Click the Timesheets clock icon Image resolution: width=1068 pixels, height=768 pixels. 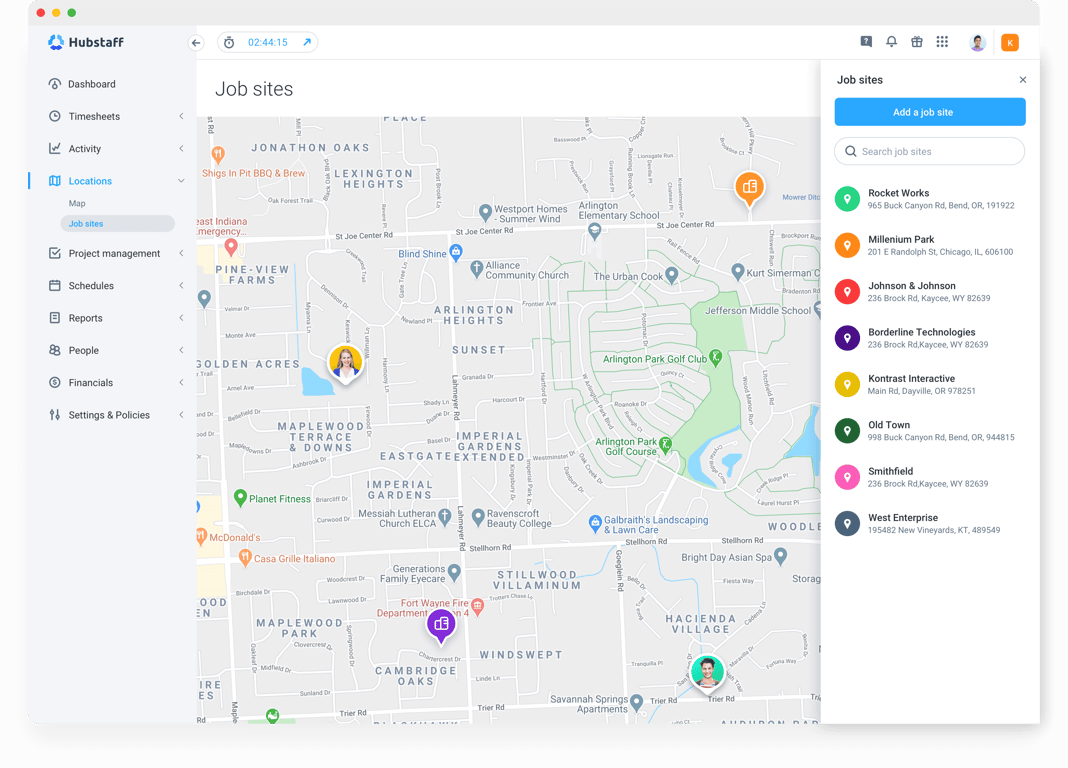(54, 116)
